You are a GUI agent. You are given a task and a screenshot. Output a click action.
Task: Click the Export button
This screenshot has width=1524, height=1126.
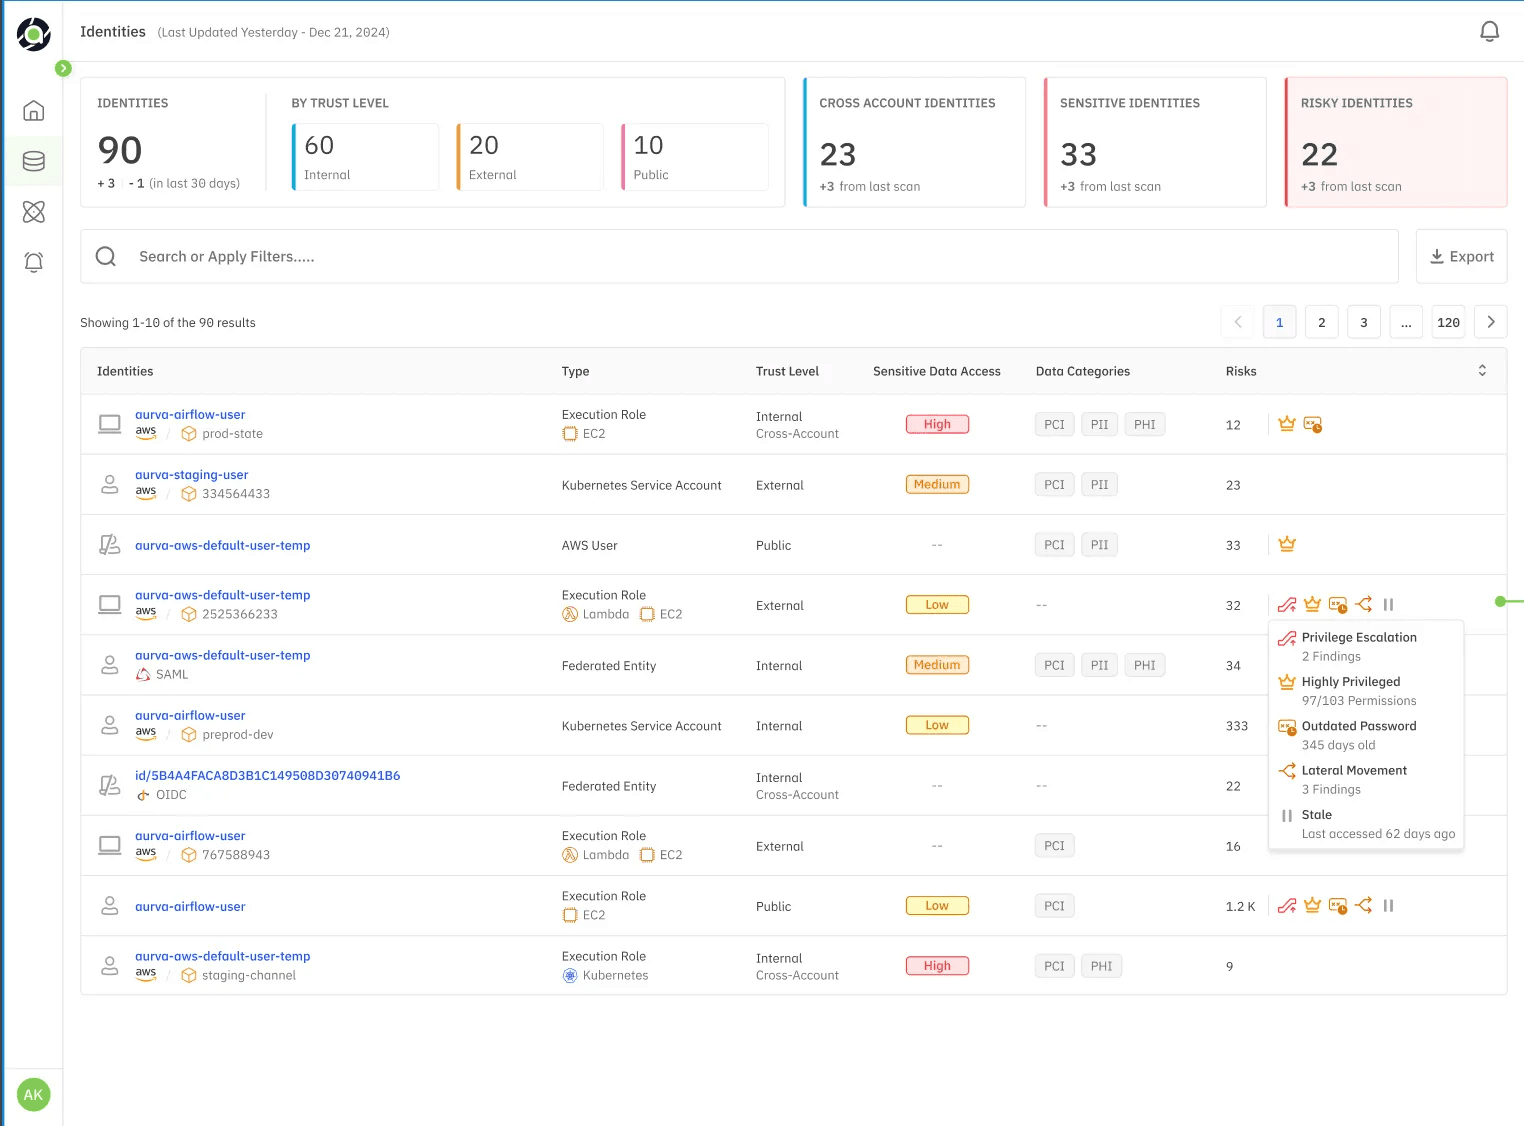click(x=1461, y=257)
